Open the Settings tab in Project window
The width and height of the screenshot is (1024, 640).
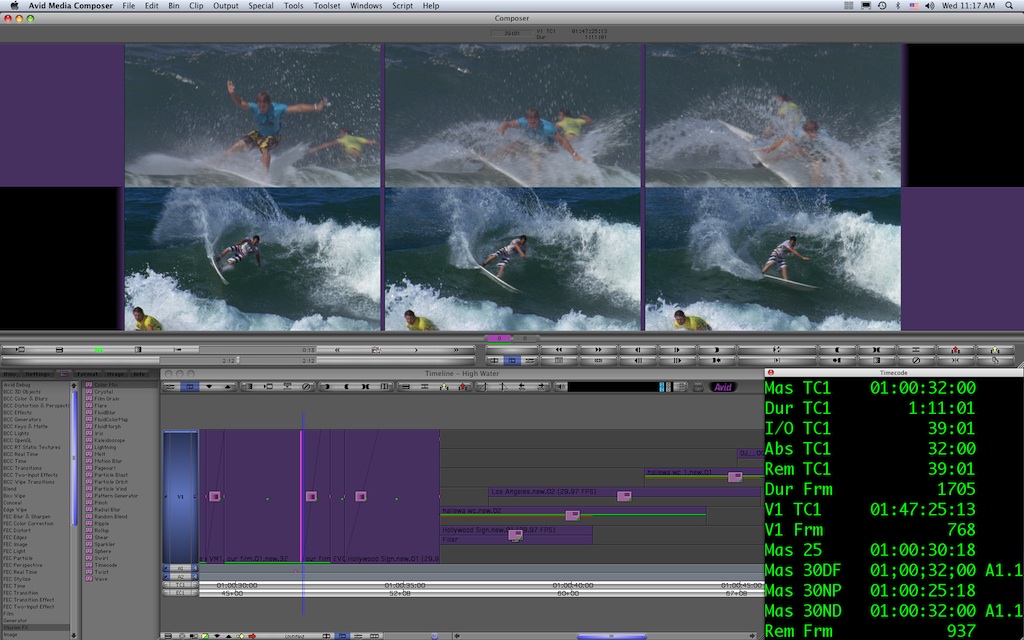(37, 374)
